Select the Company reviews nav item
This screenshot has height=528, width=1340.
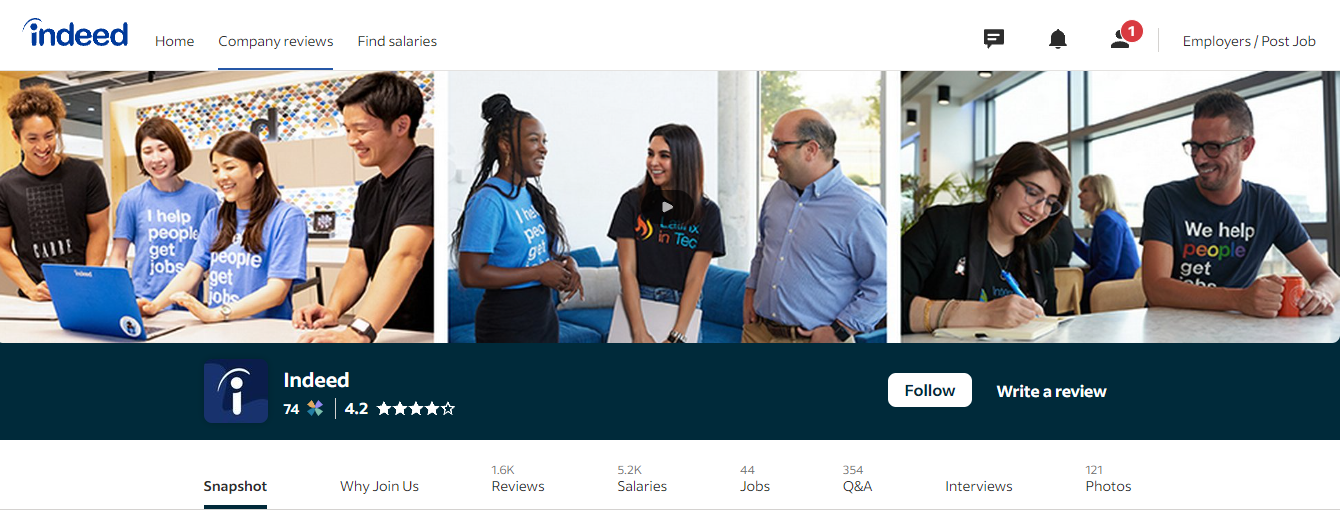[x=276, y=41]
